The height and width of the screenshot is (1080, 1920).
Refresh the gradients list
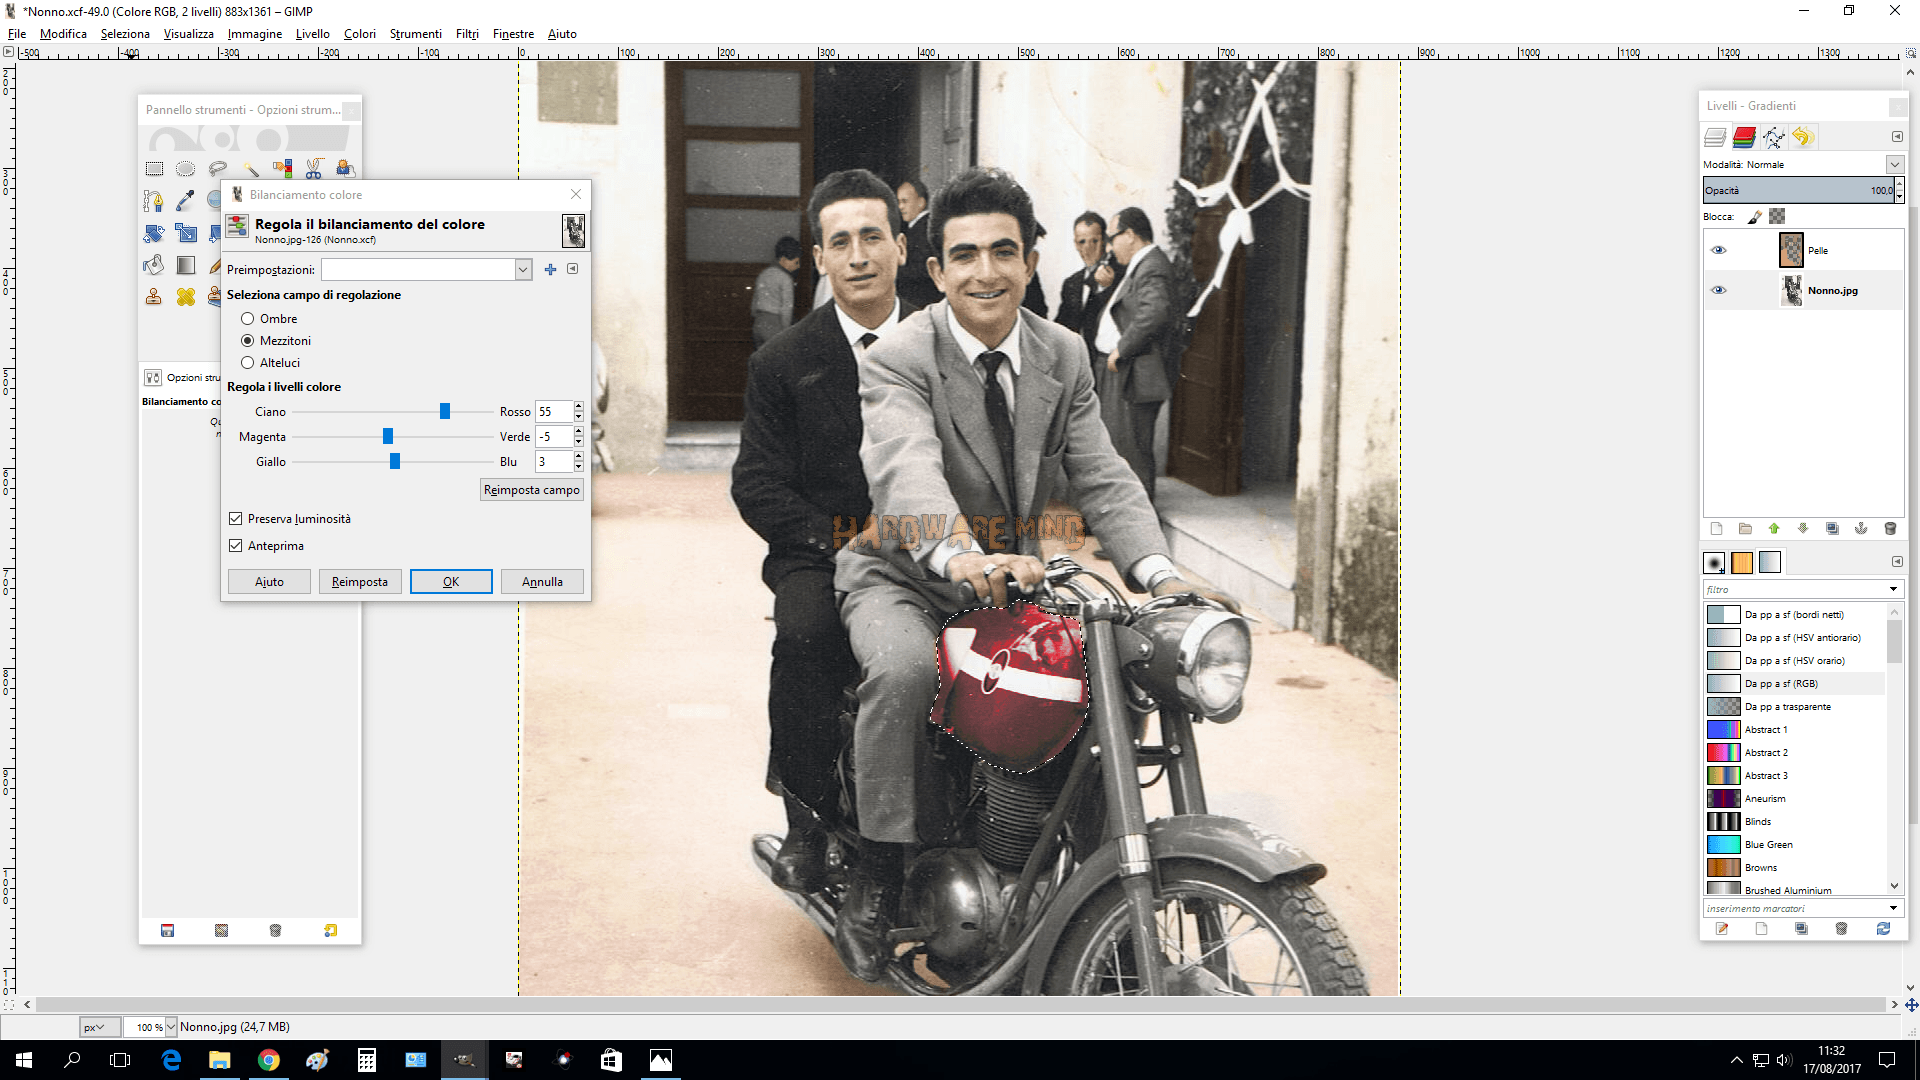click(x=1883, y=929)
